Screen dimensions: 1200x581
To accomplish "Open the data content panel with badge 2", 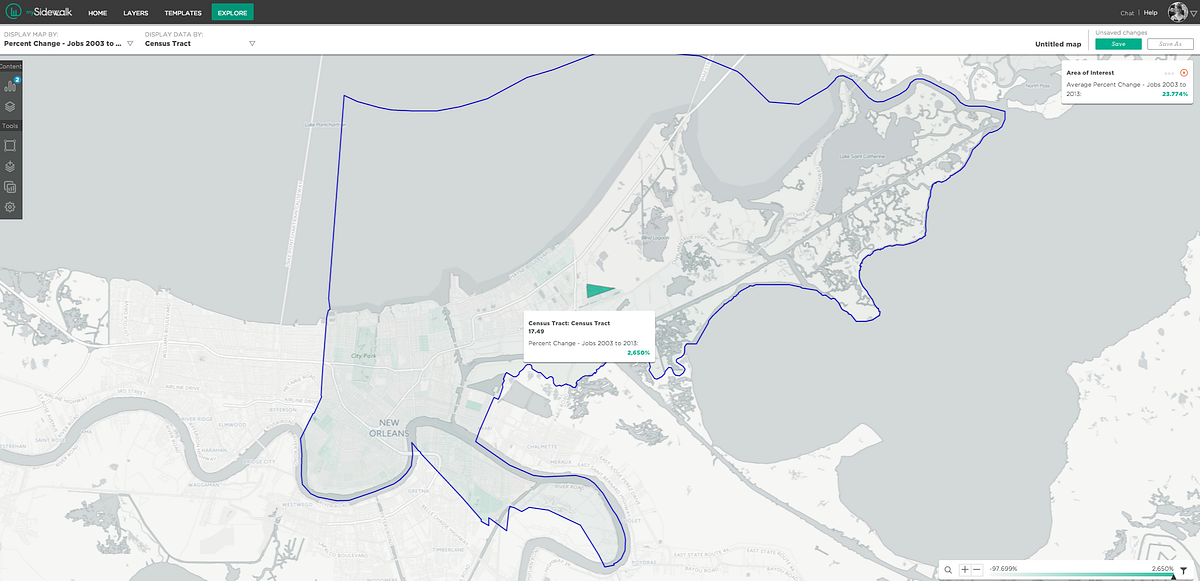I will (x=11, y=85).
